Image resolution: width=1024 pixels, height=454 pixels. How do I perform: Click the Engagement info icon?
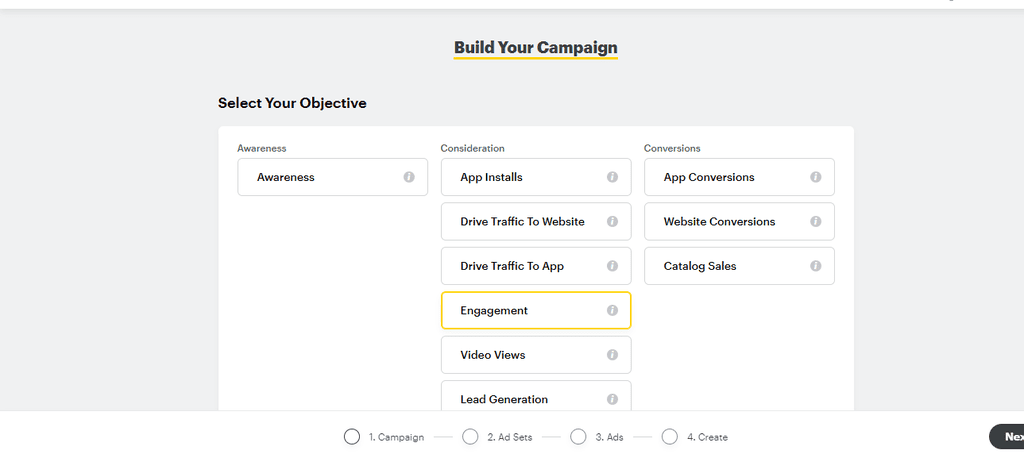612,310
